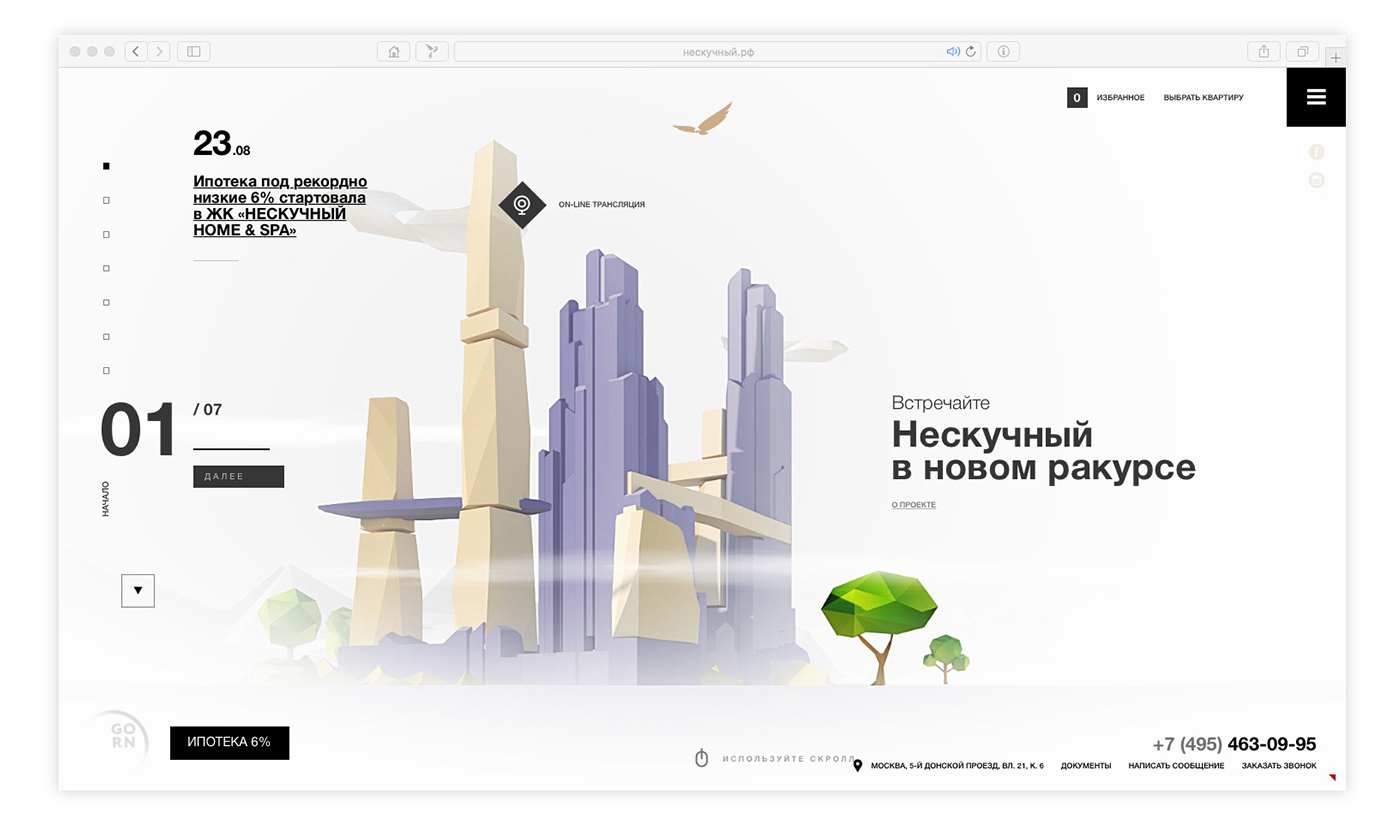Image resolution: width=1400 pixels, height=820 pixels.
Task: Open the webcam on-line broadcast diamond icon
Action: 522,205
